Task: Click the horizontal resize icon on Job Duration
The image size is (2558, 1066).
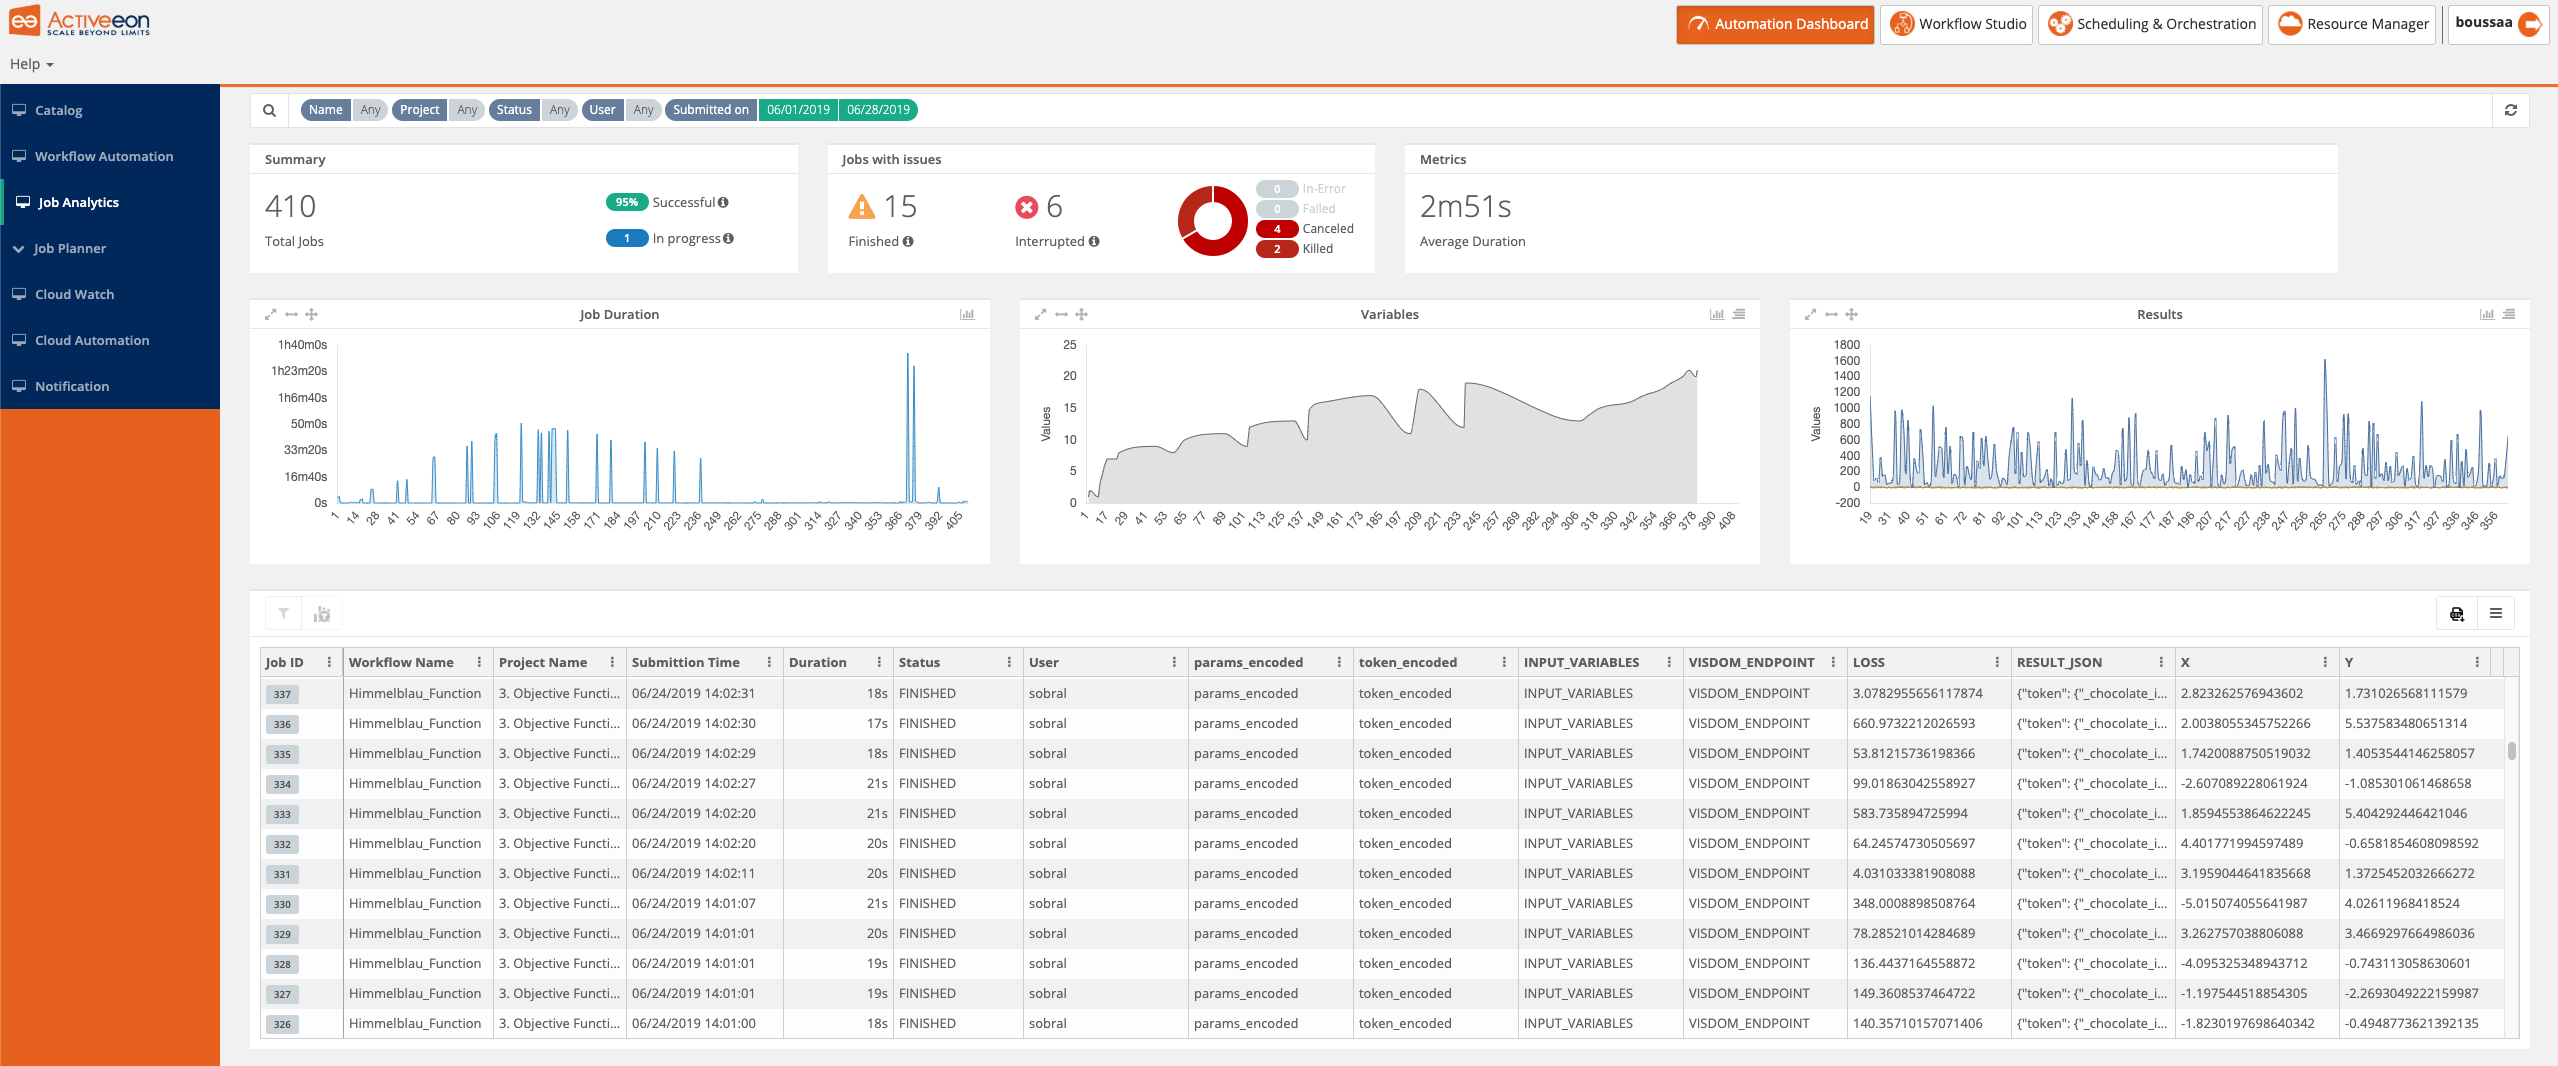Action: [291, 314]
